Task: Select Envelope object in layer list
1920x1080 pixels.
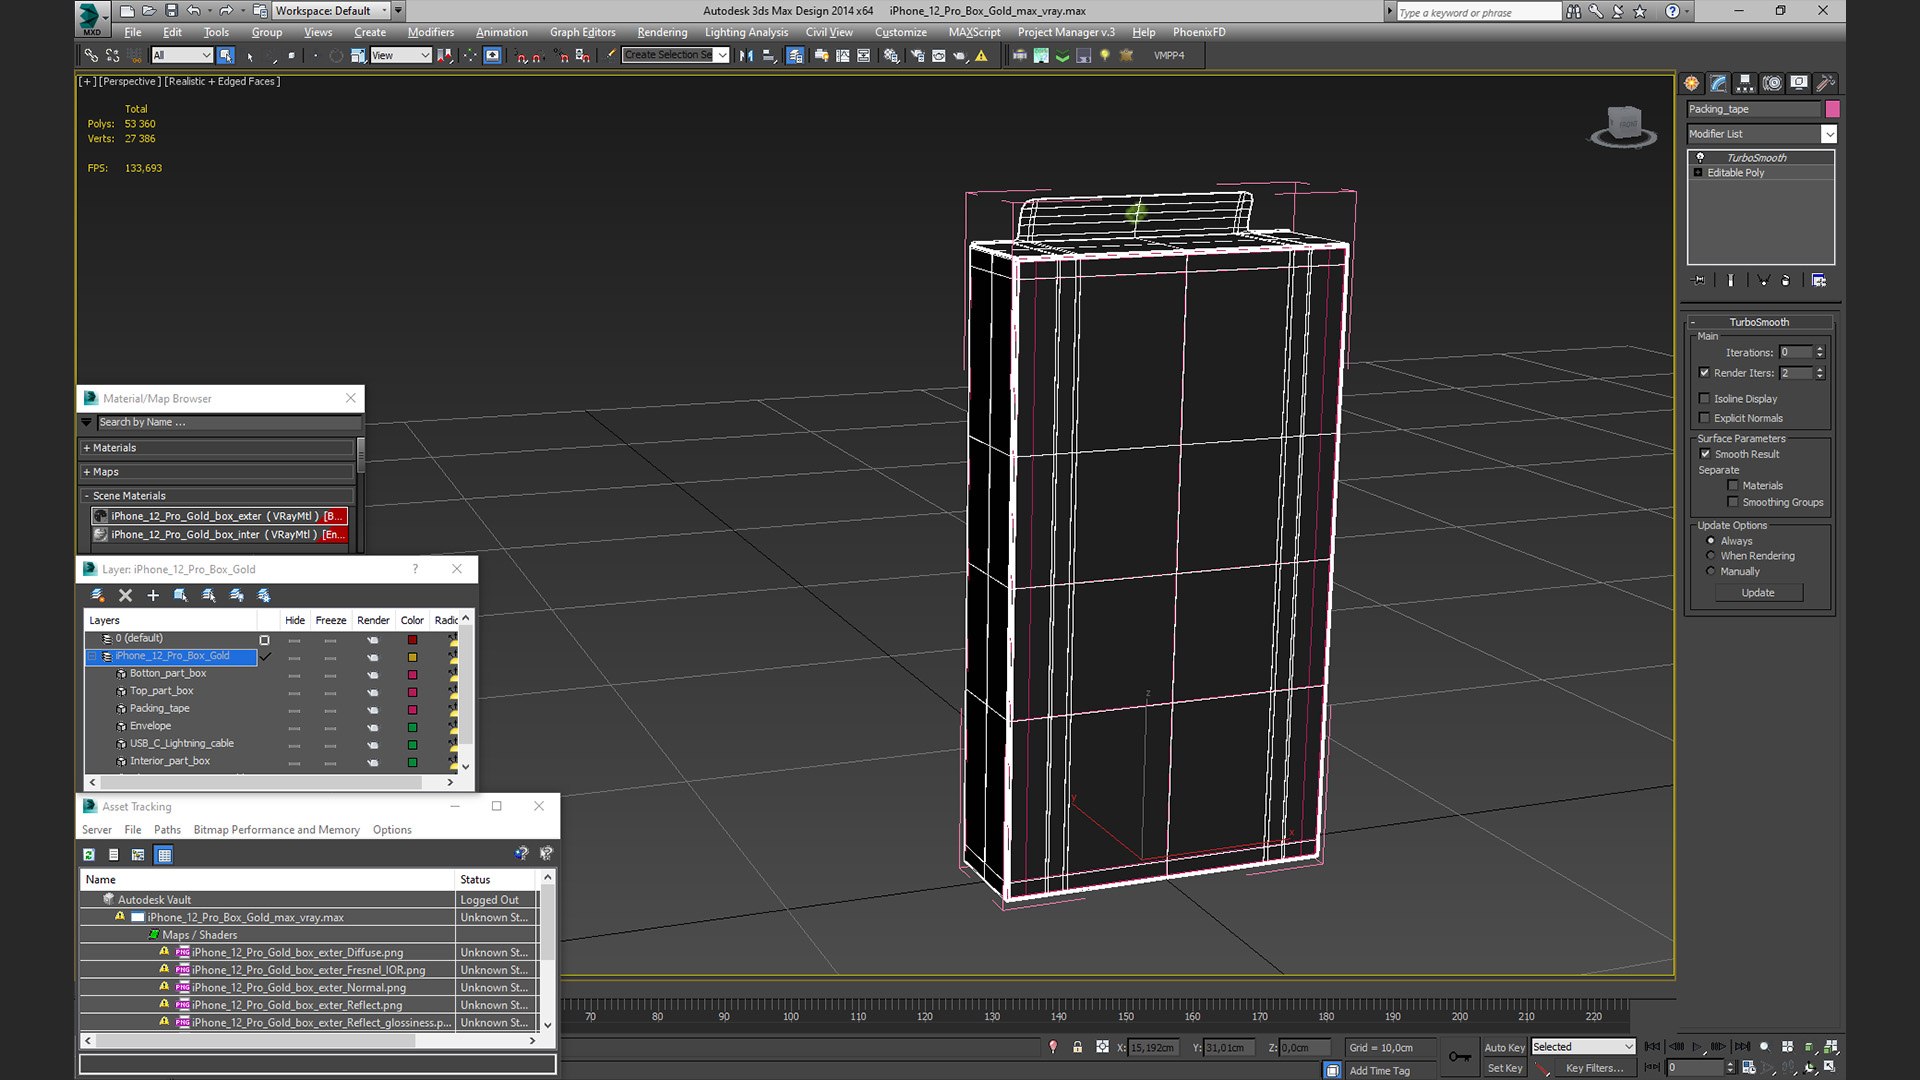Action: [x=150, y=726]
